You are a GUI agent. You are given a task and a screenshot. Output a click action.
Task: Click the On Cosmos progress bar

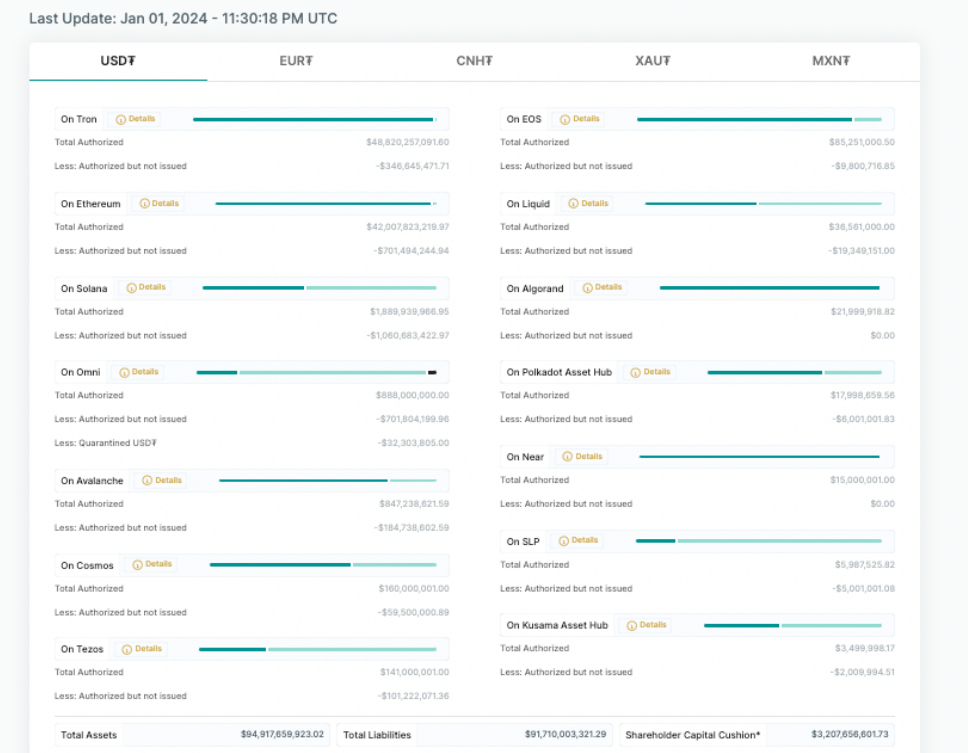pyautogui.click(x=322, y=565)
